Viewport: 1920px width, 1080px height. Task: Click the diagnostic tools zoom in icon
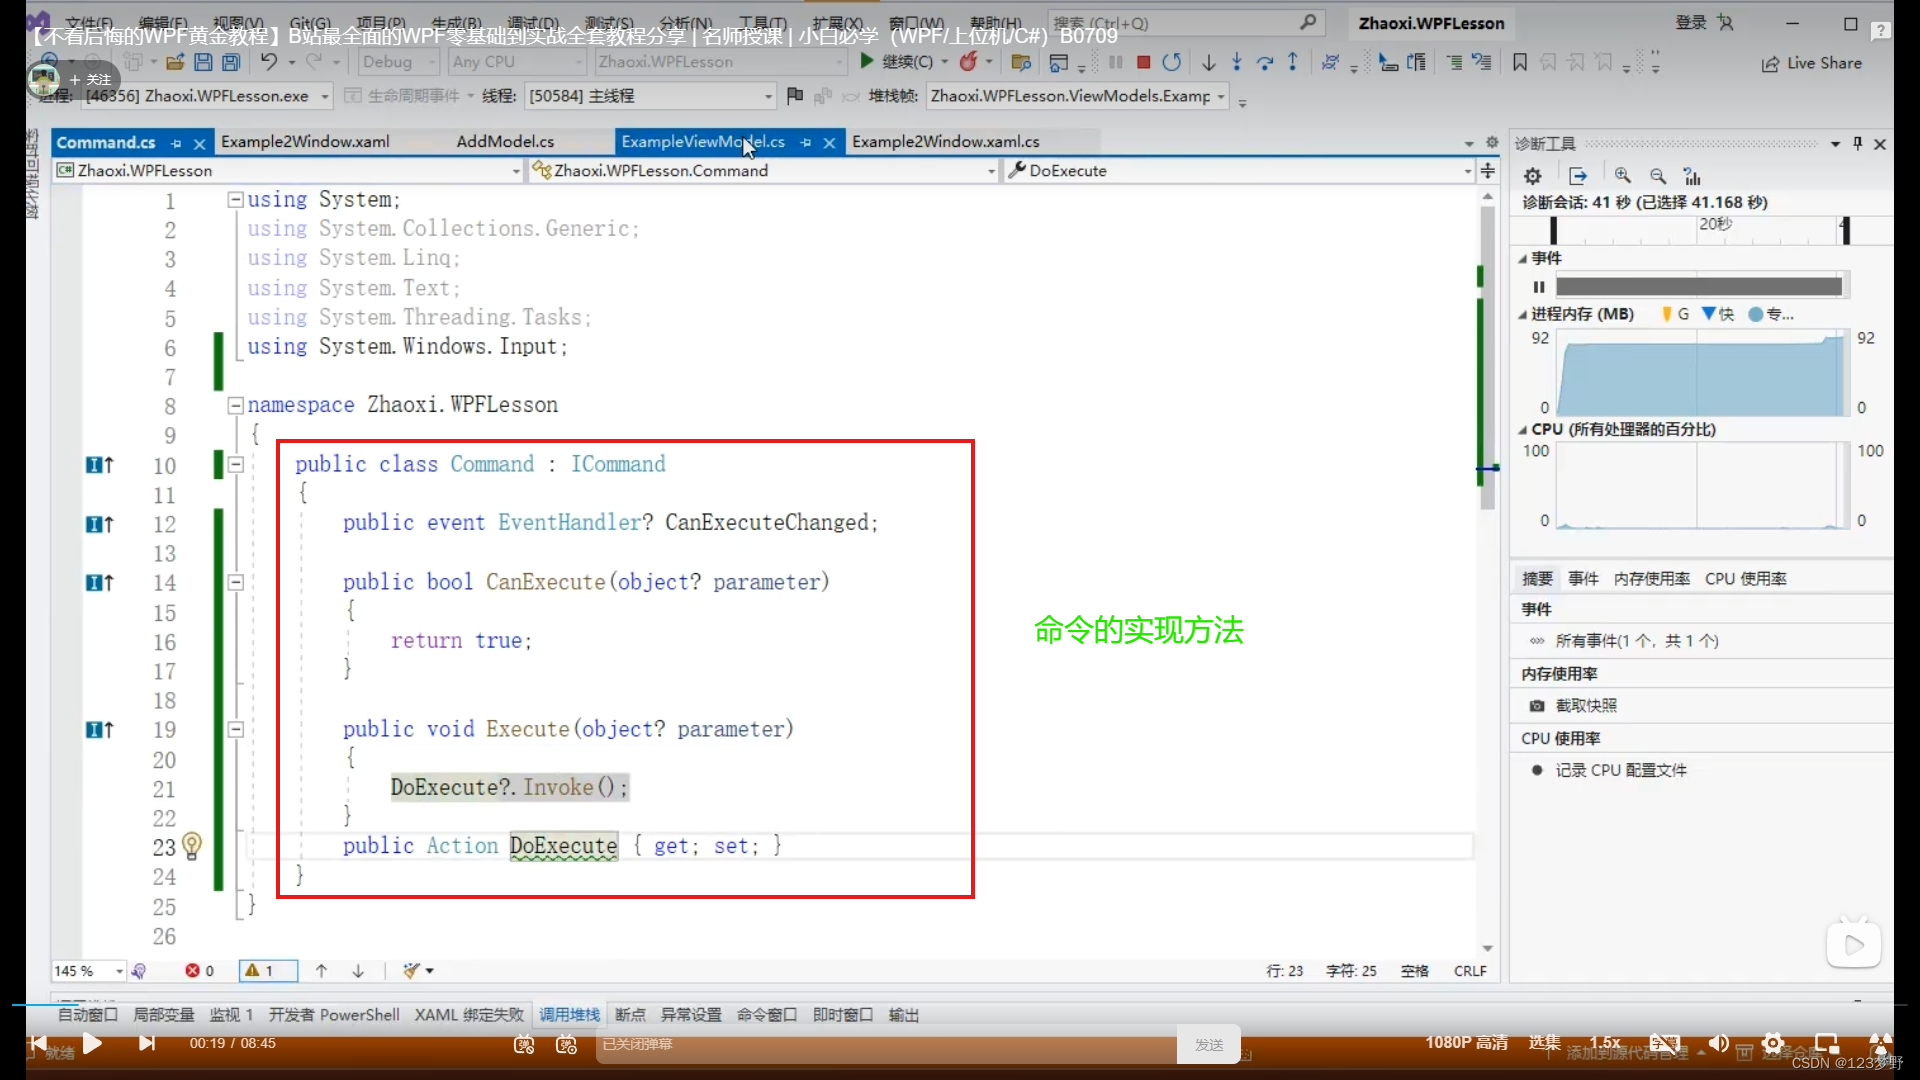point(1622,176)
